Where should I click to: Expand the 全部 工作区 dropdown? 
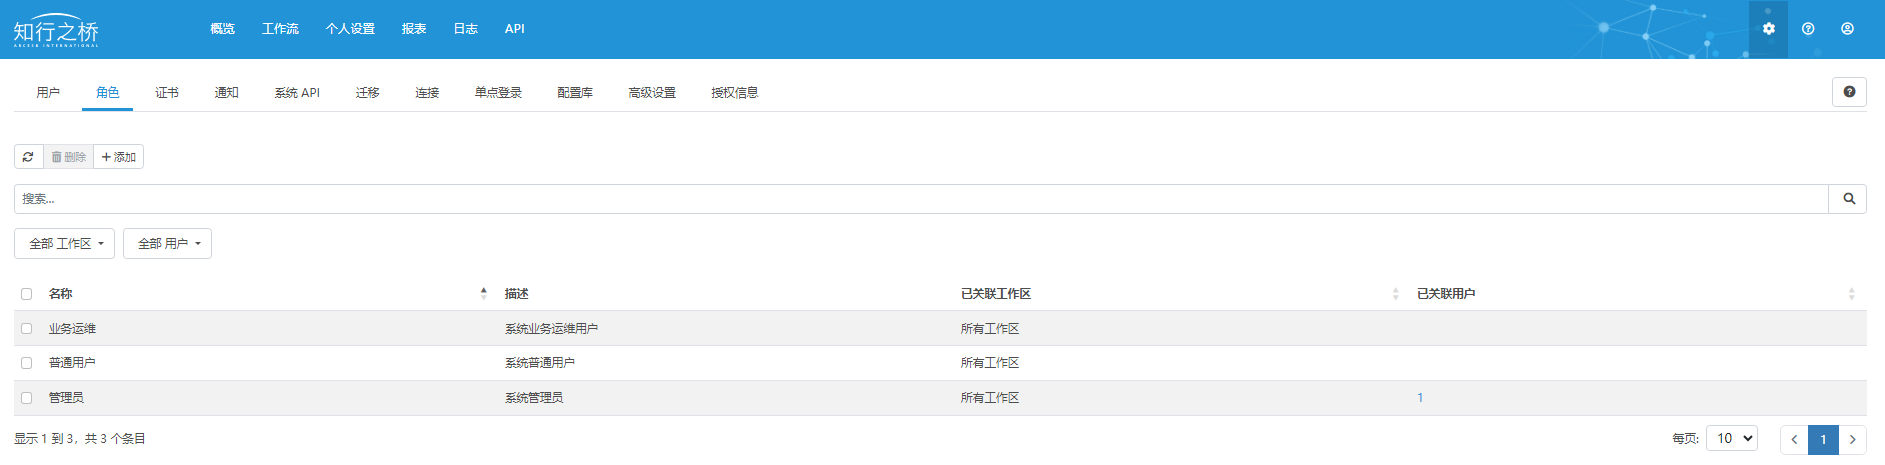(65, 244)
